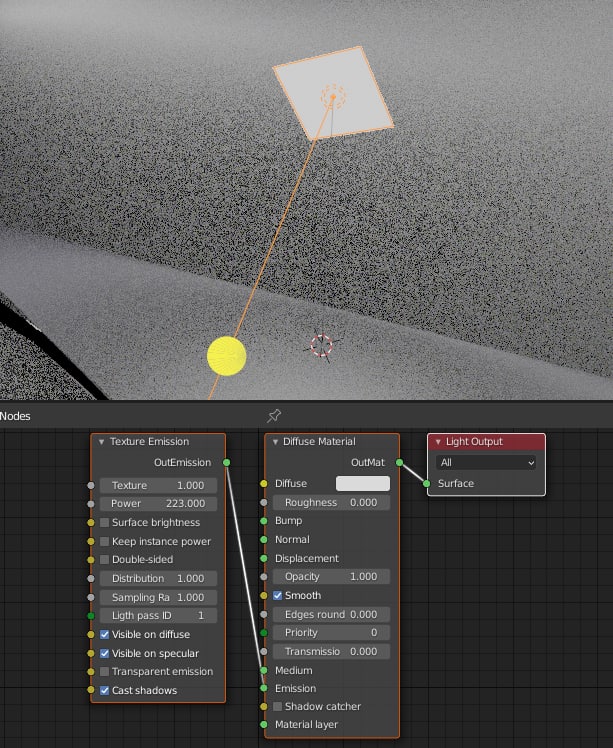The width and height of the screenshot is (613, 748).
Task: Click the Sampling Ra 1.000 field
Action: (158, 597)
